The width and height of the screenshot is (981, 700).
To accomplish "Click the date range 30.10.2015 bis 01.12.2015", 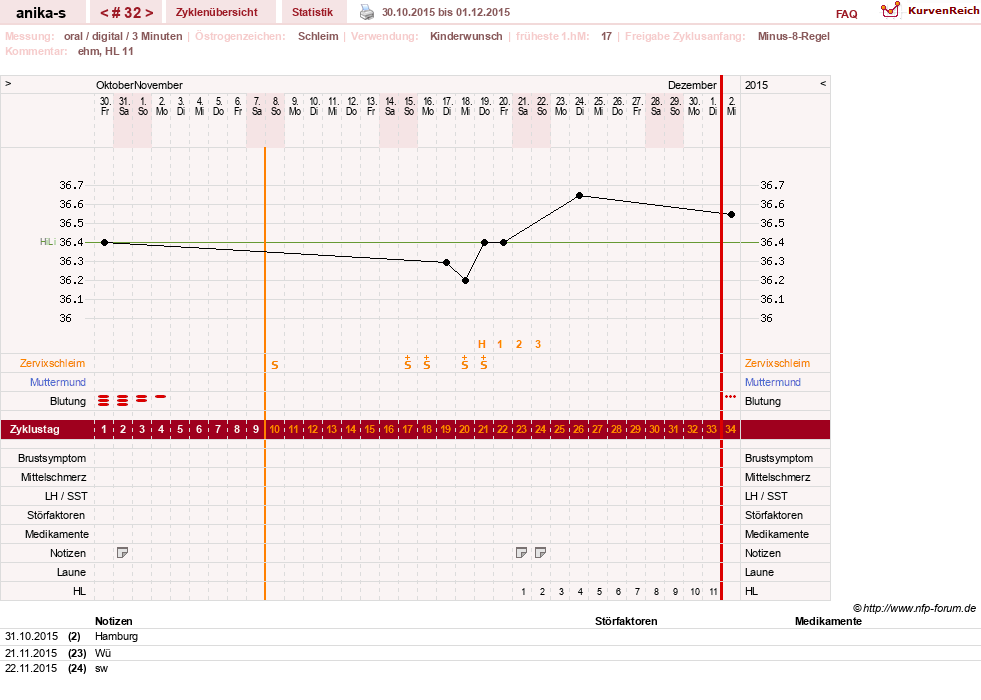I will coord(446,12).
